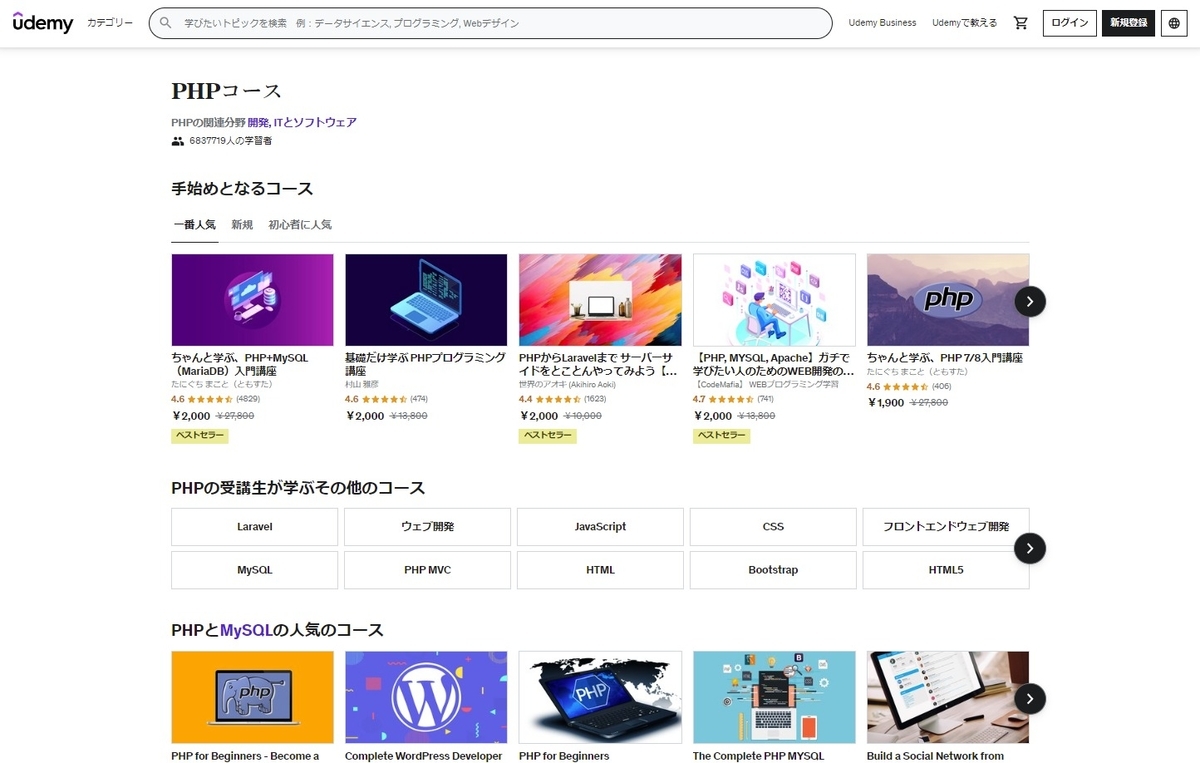1200x763 pixels.
Task: Click the Udemy logo
Action: point(43,22)
